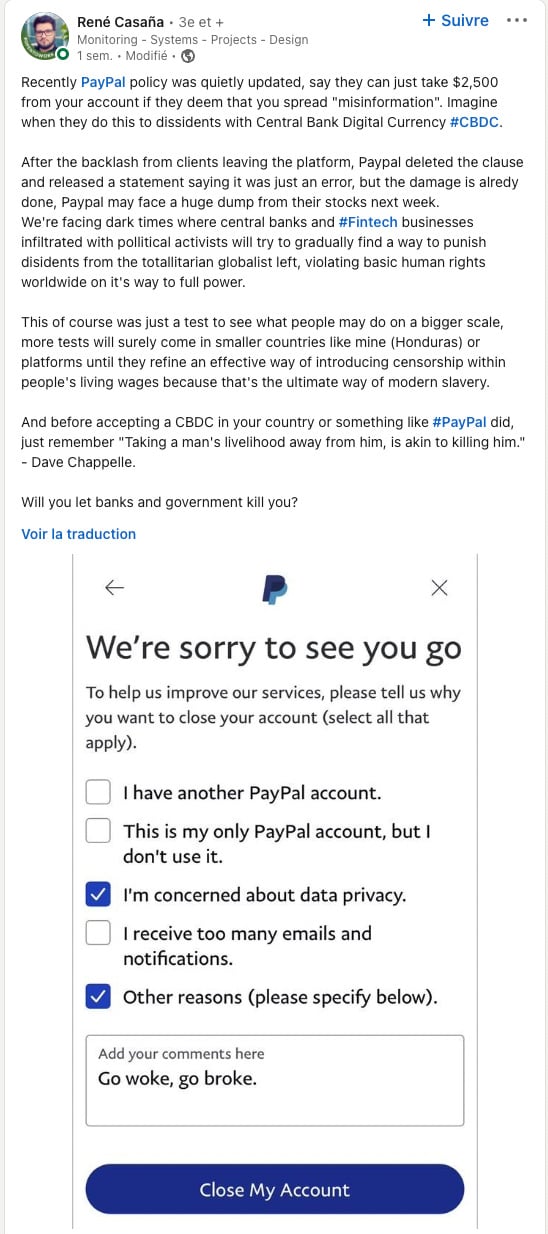The width and height of the screenshot is (548, 1234).
Task: Check 'I receive too many emails'
Action: point(98,933)
